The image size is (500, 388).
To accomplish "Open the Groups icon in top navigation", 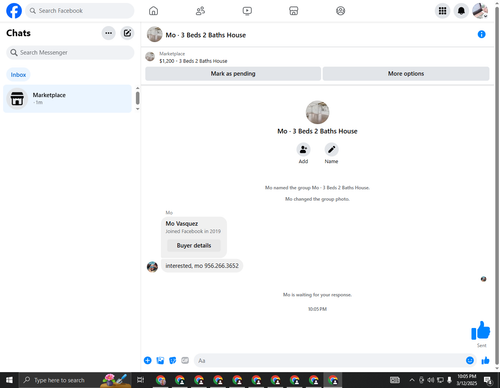I will (x=340, y=11).
